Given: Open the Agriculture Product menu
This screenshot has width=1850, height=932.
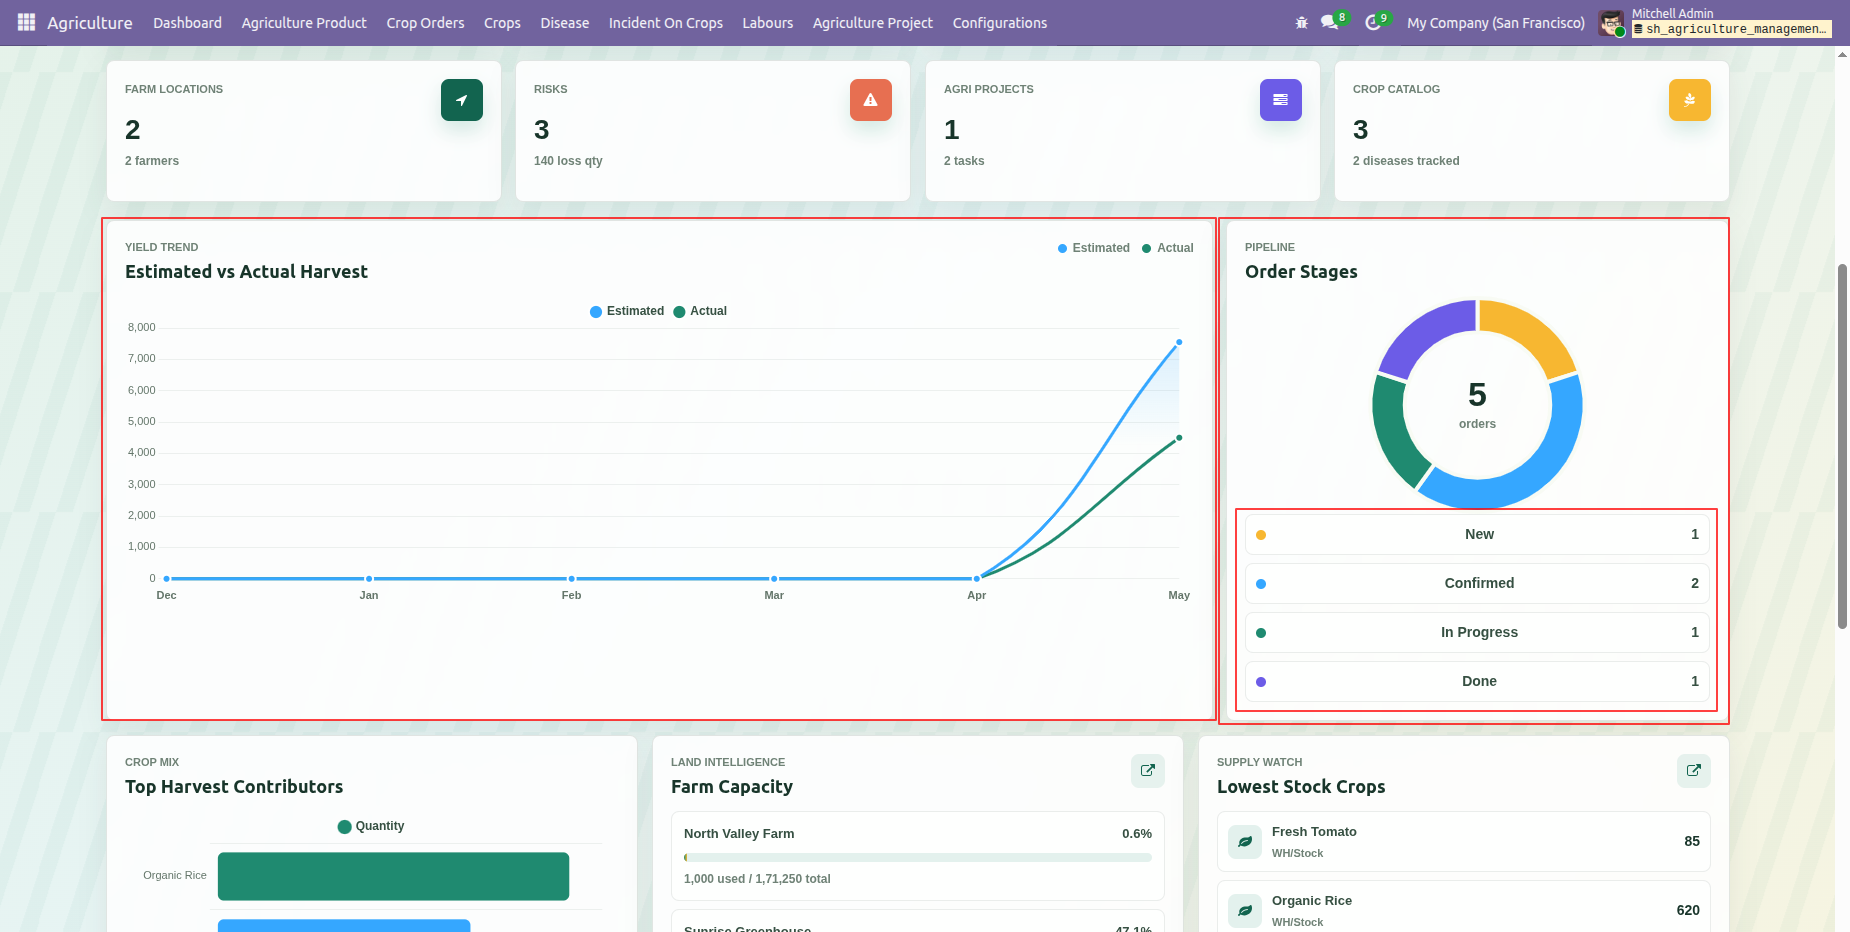Looking at the screenshot, I should pyautogui.click(x=304, y=23).
